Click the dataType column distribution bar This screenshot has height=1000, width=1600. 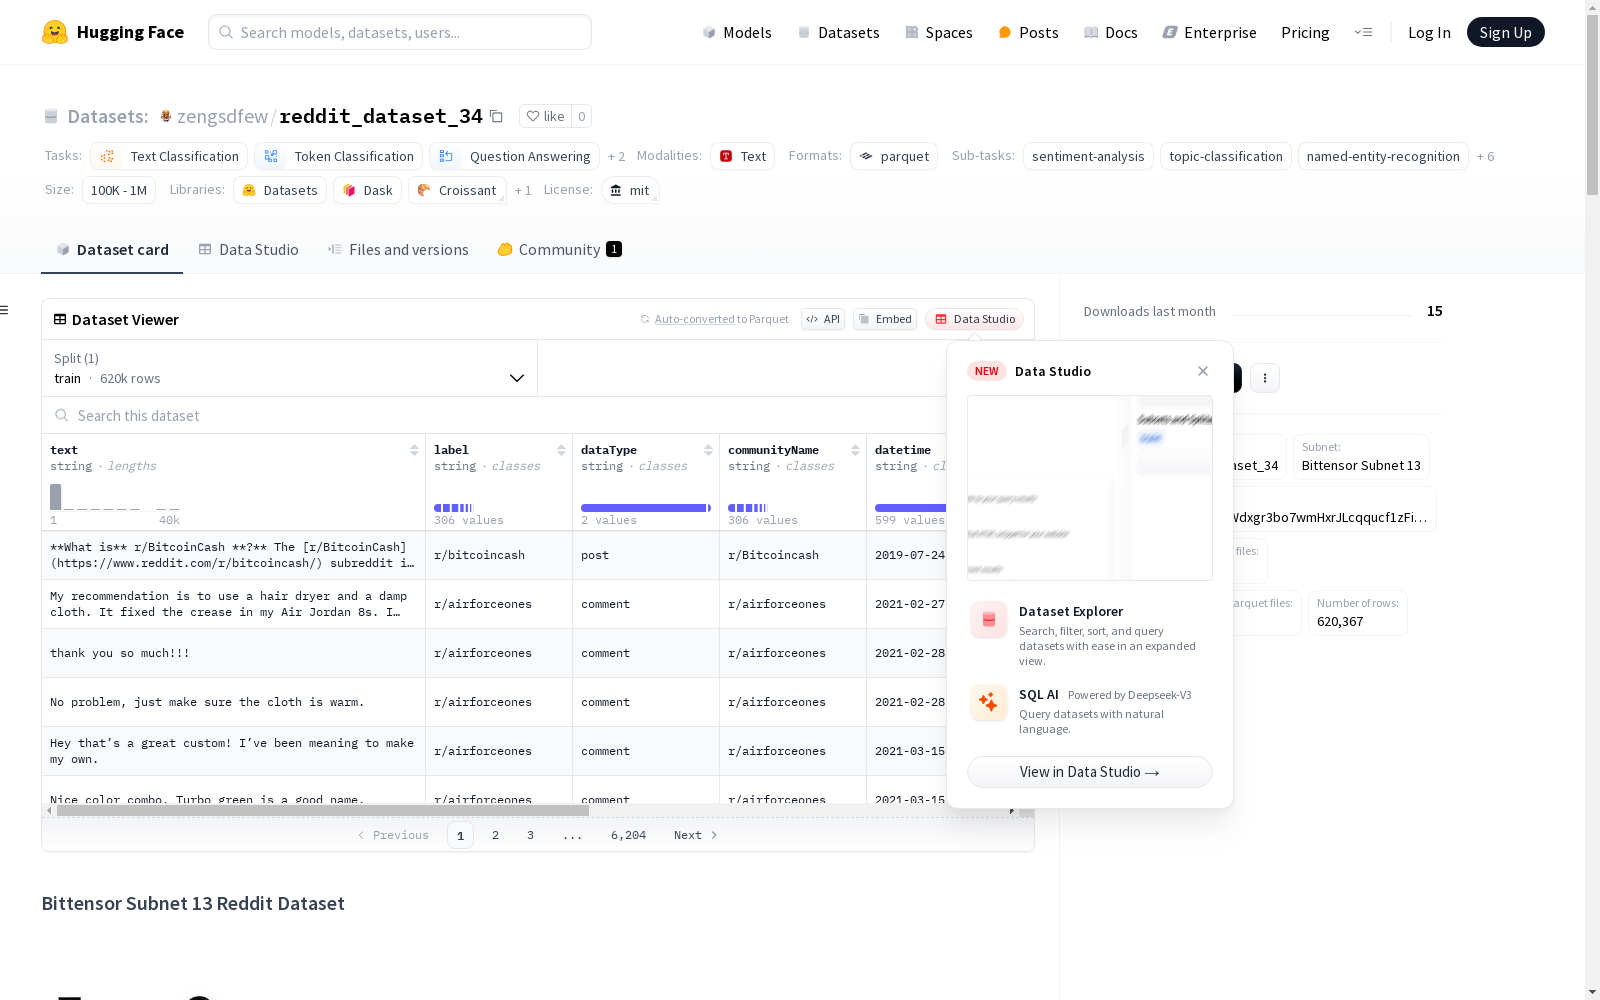pyautogui.click(x=646, y=508)
